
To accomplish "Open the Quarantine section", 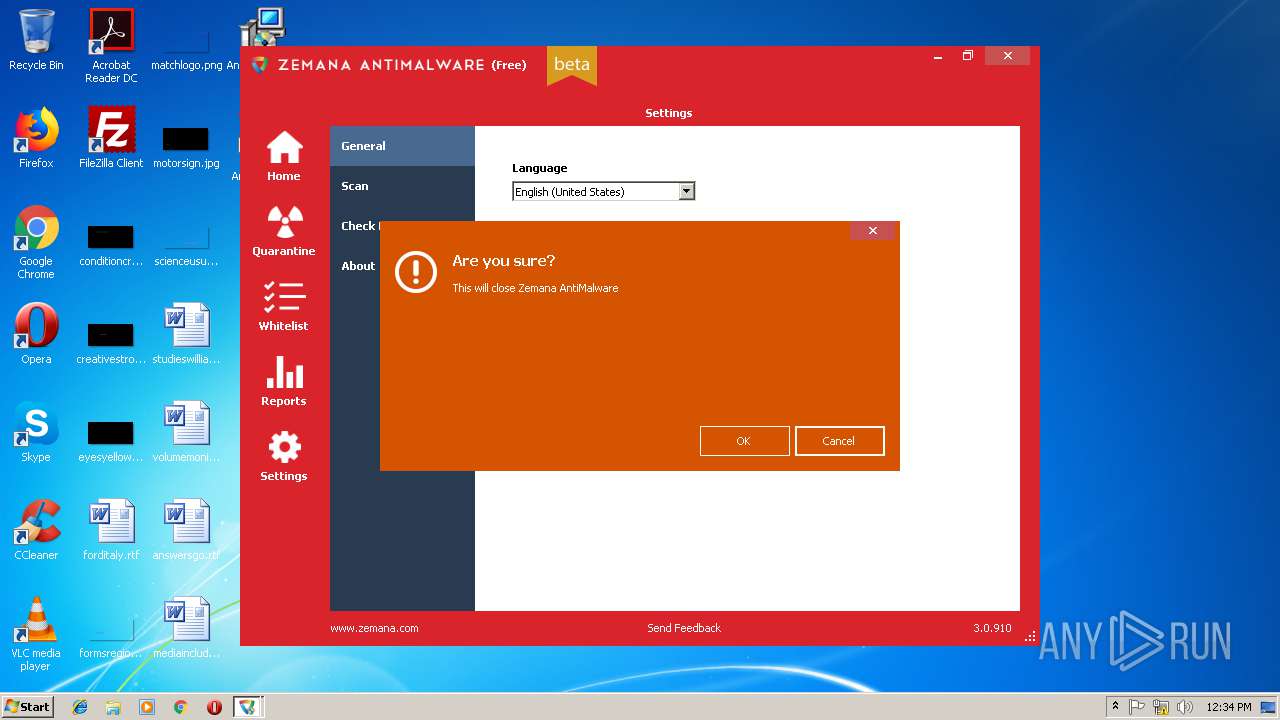I will pyautogui.click(x=284, y=231).
